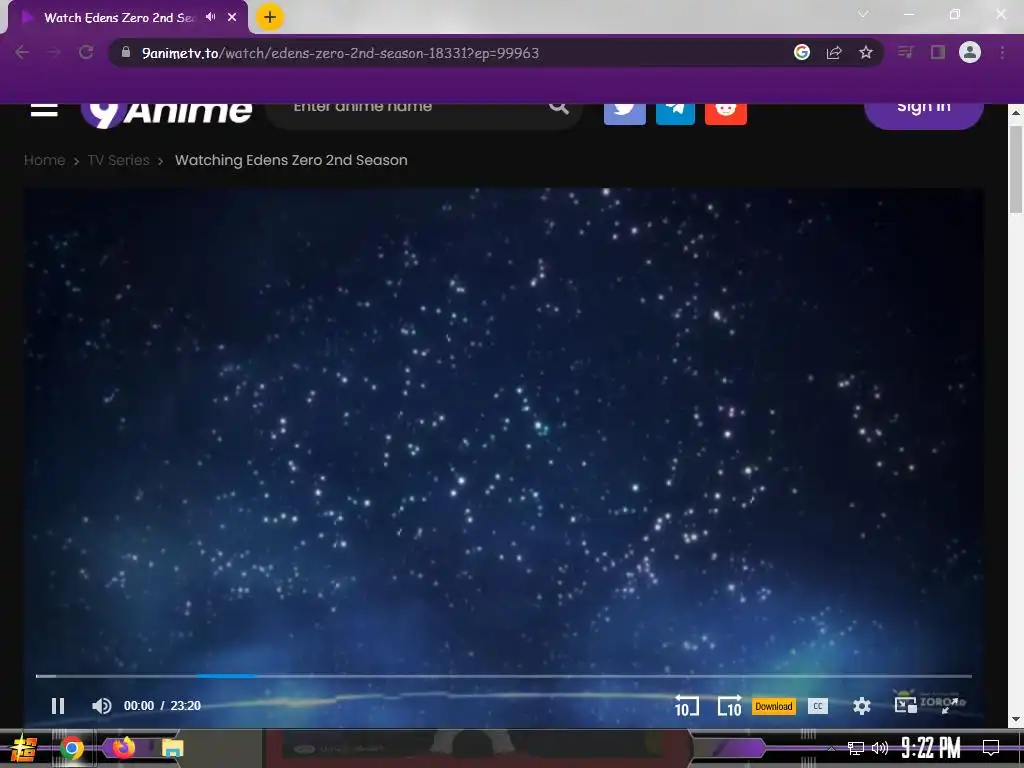Click the page vertical scrollbar thumb

click(1016, 170)
